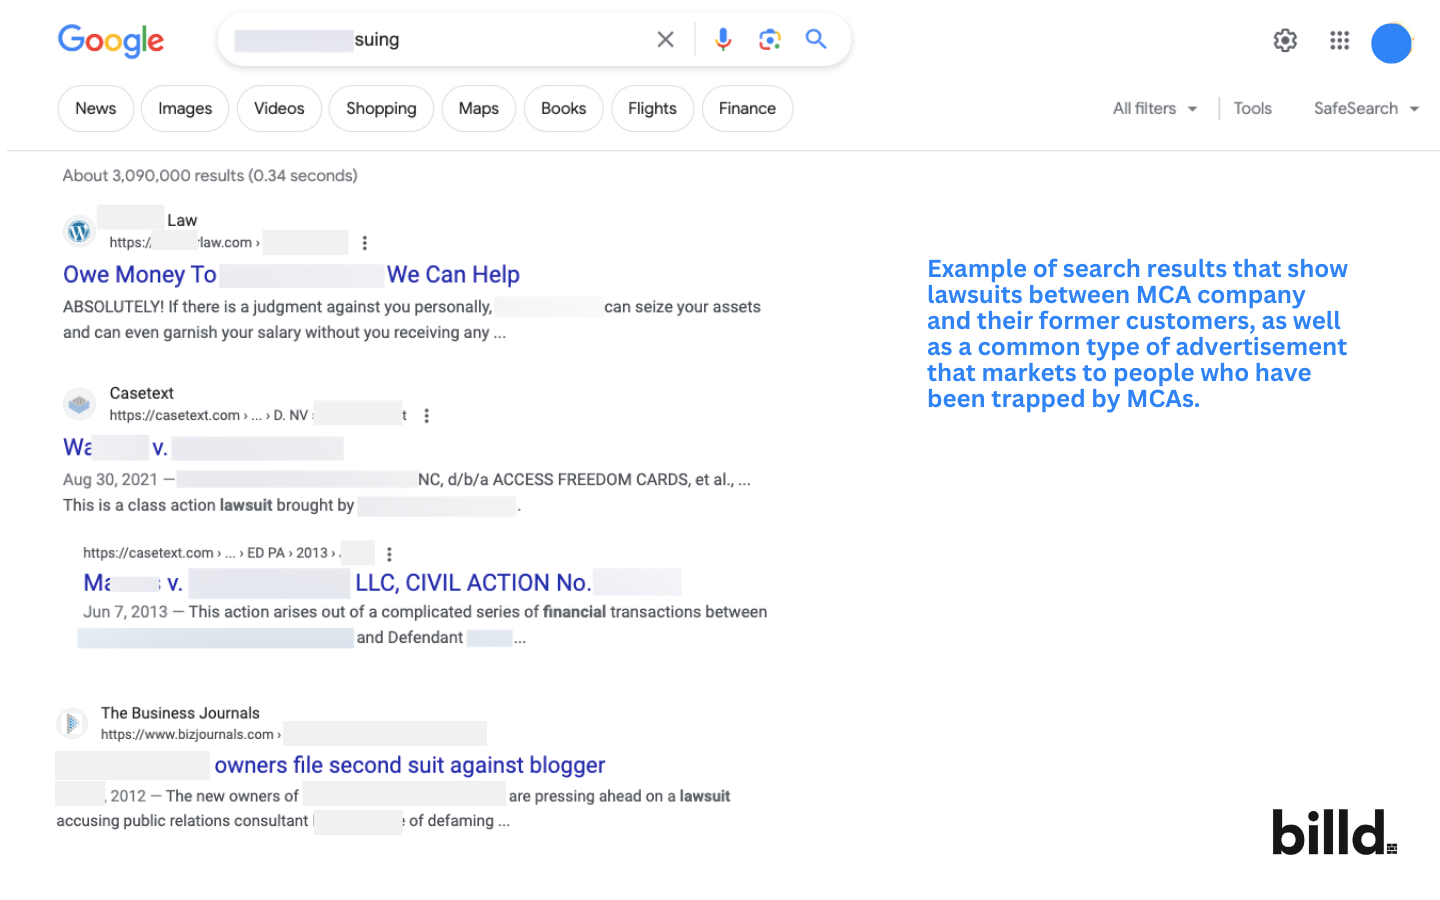Open the Google apps grid
Viewport: 1440px width, 900px height.
[1340, 40]
